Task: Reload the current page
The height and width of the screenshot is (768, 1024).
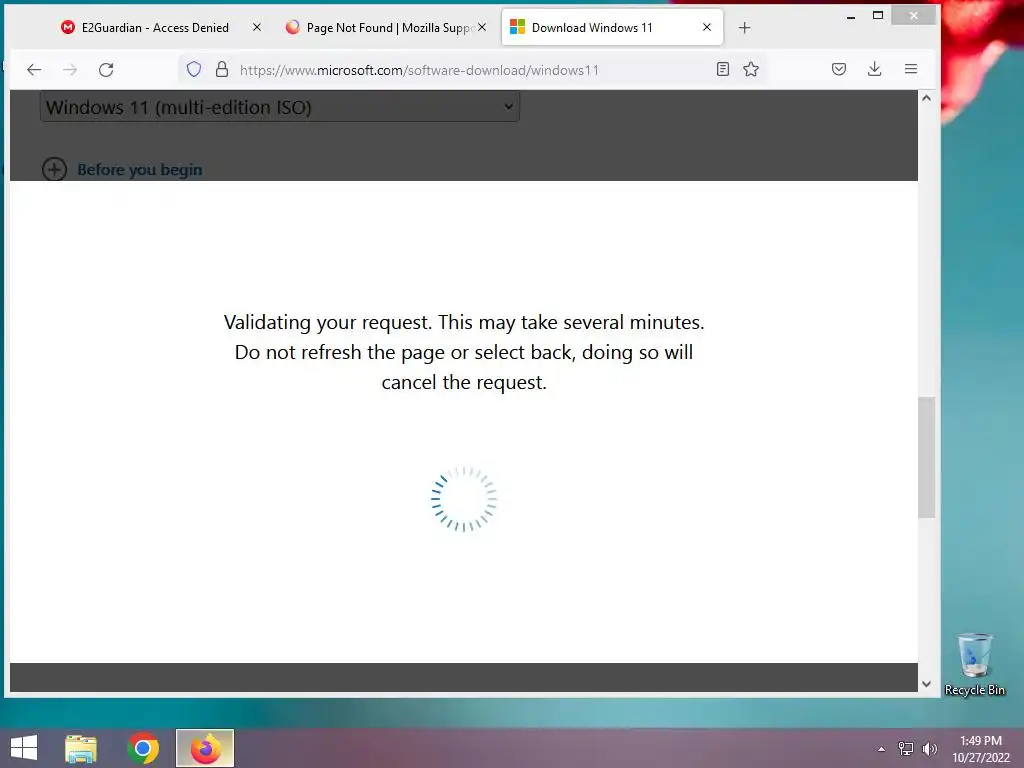Action: 106,70
